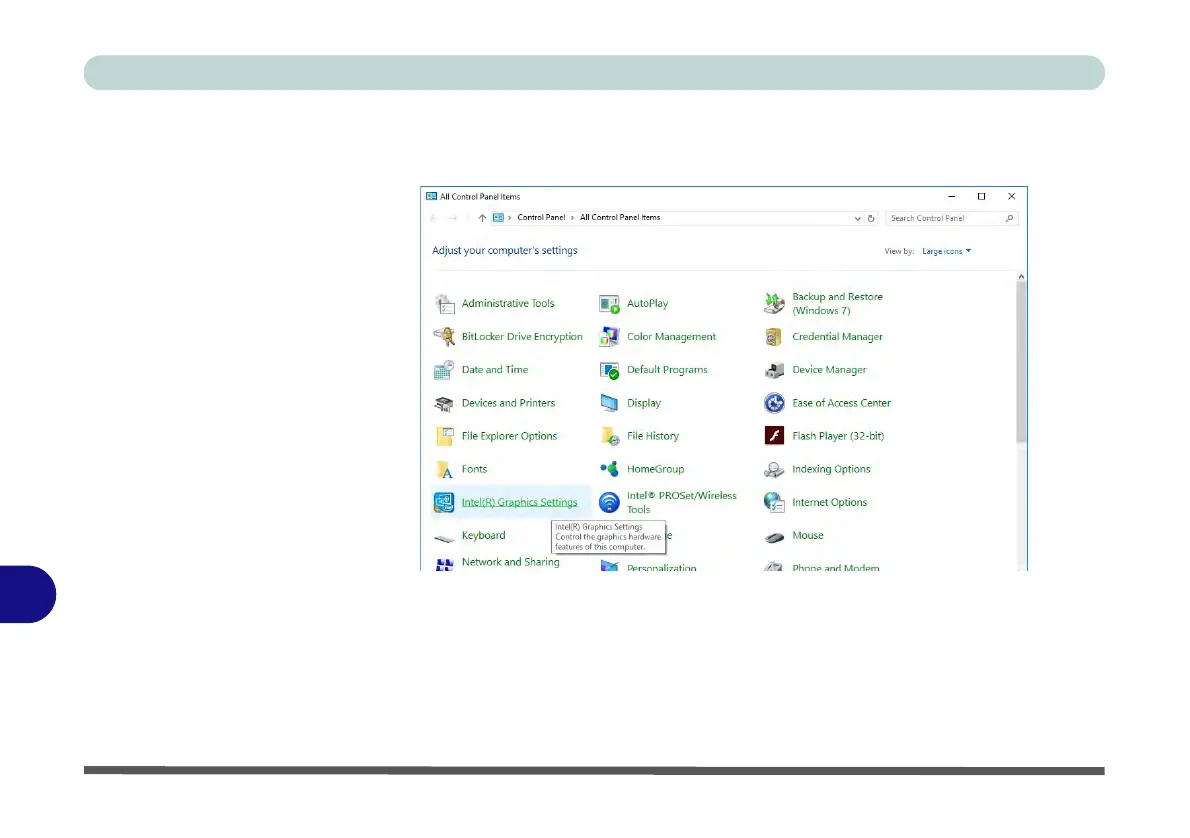Image resolution: width=1190 pixels, height=838 pixels.
Task: Open the Internet Options link
Action: [829, 502]
